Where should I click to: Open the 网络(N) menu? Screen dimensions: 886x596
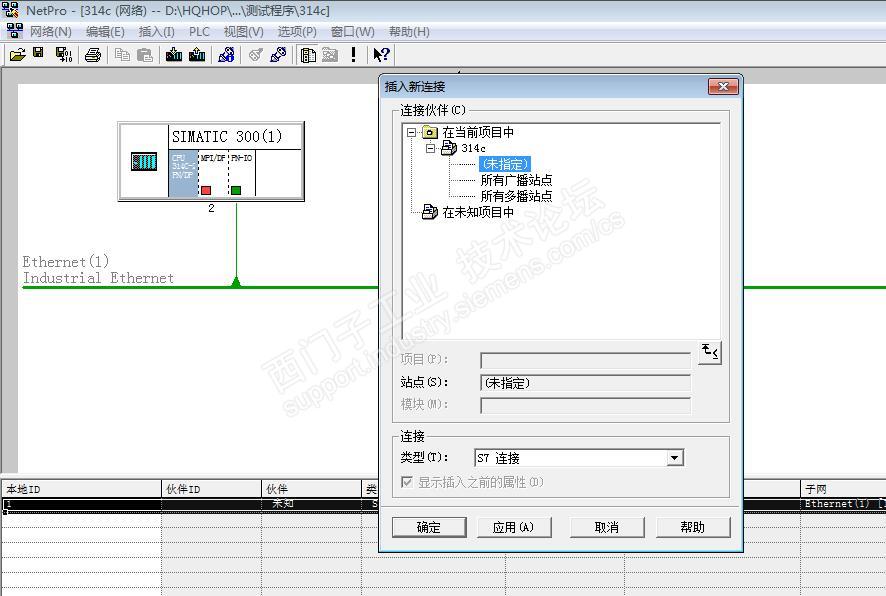[51, 32]
